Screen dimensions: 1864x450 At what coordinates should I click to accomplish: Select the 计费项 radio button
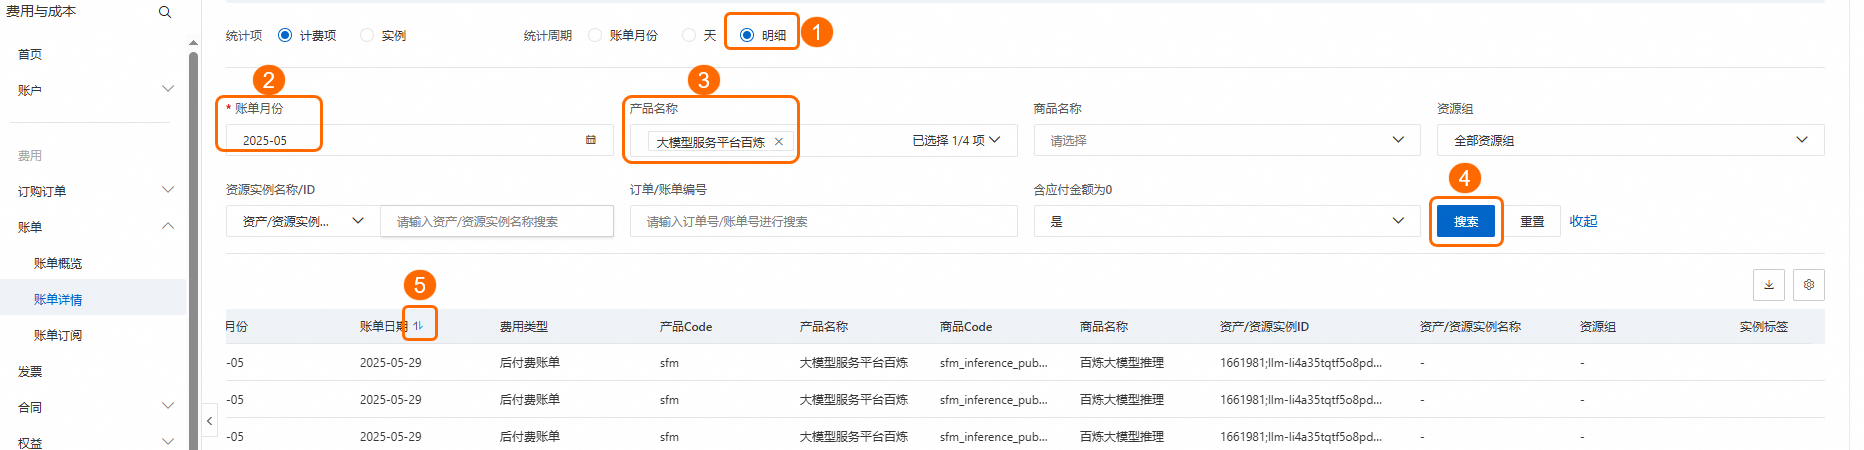click(285, 35)
